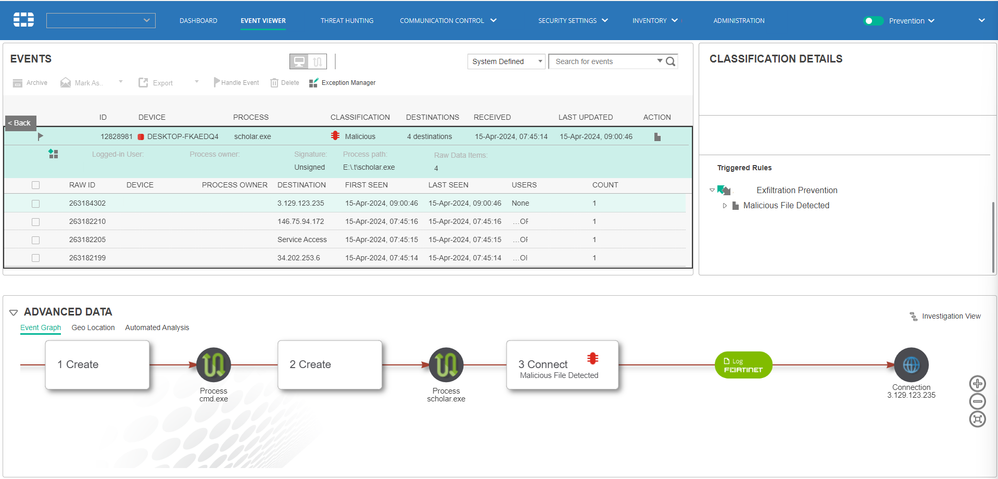The width and height of the screenshot is (998, 479).
Task: Click the Connection 3.129.123.235 globe icon
Action: point(911,365)
